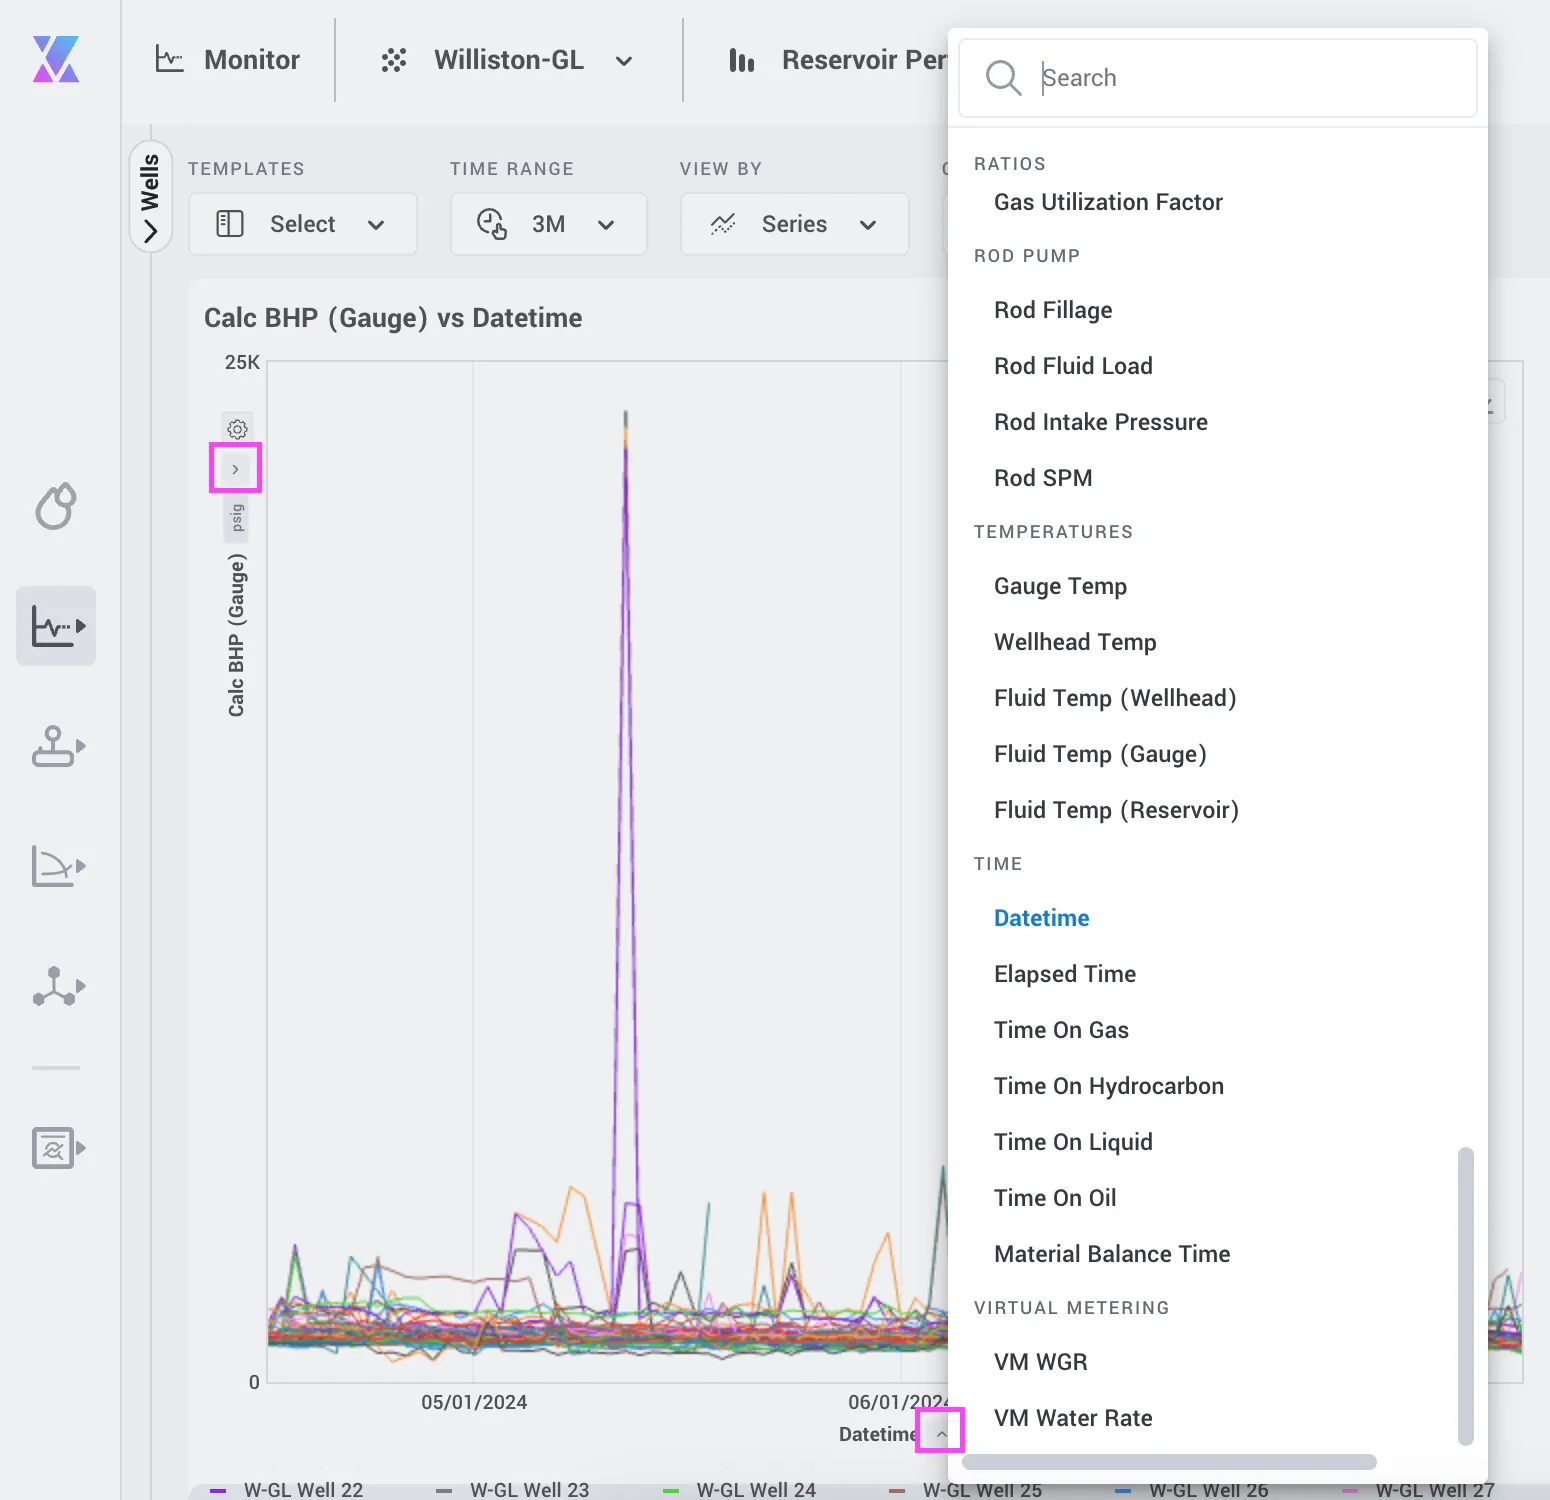Expand the y-axis variable chevron

[235, 468]
